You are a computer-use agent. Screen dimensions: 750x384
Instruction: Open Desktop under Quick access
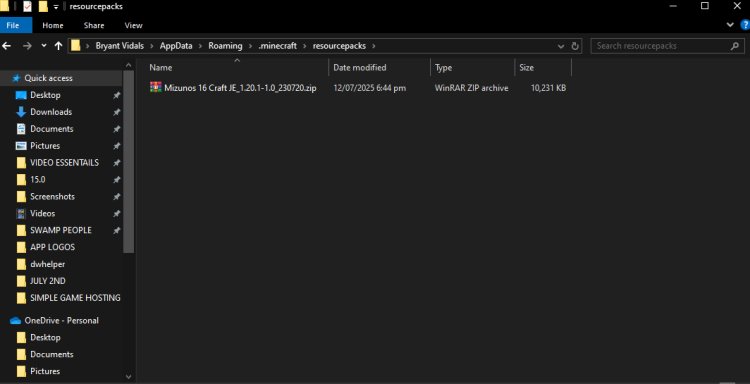point(45,95)
